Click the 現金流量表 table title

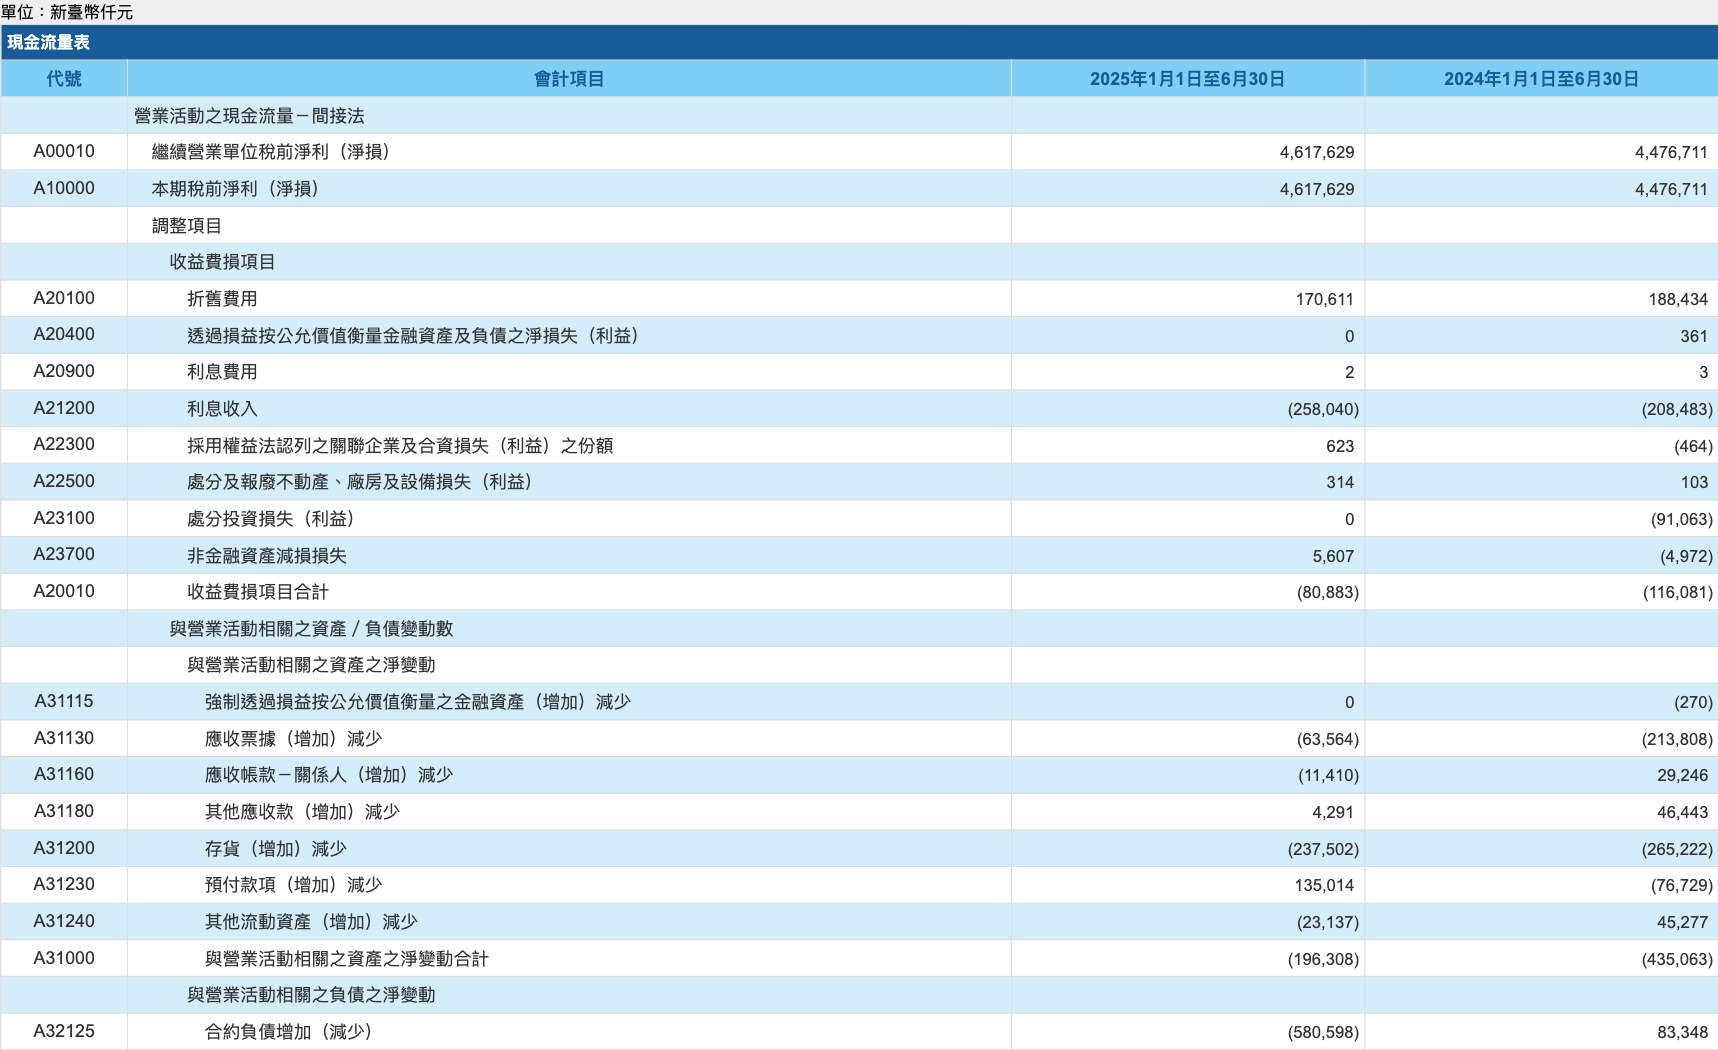48,42
